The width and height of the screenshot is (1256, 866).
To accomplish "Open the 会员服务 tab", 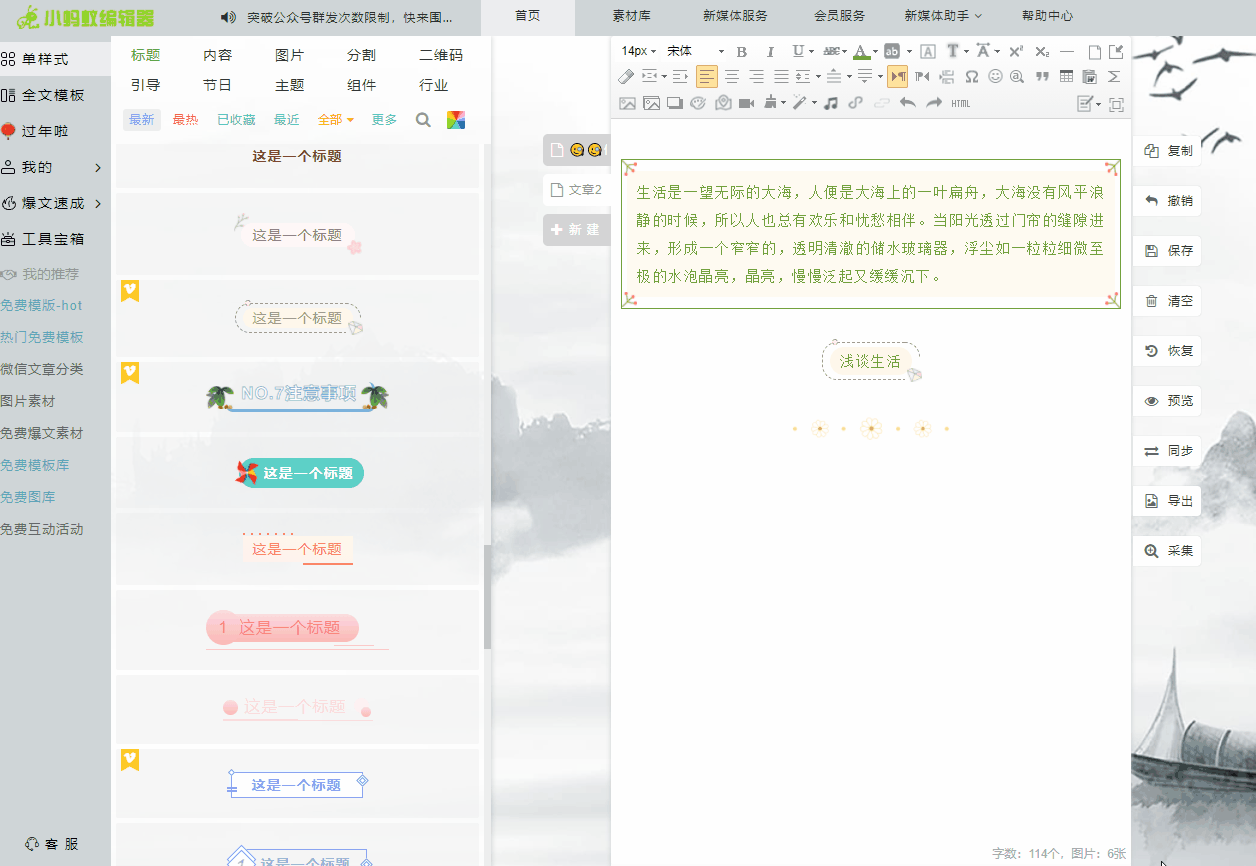I will (840, 16).
